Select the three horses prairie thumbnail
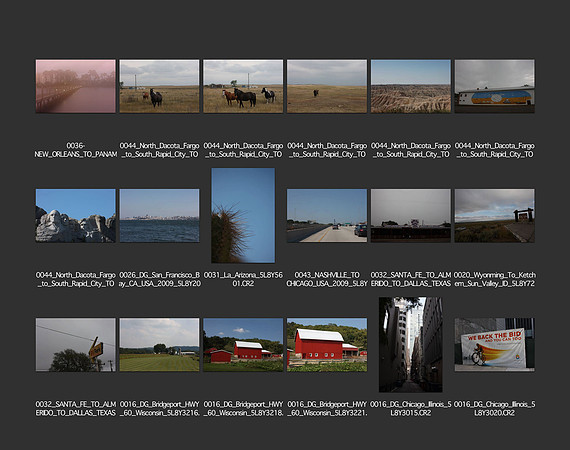 (x=243, y=86)
